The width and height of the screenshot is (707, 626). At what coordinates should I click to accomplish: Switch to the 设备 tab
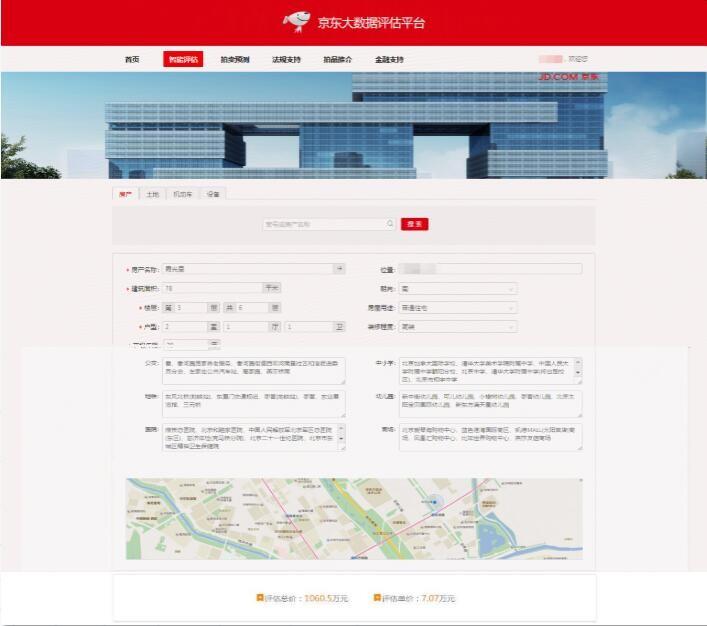tap(213, 194)
